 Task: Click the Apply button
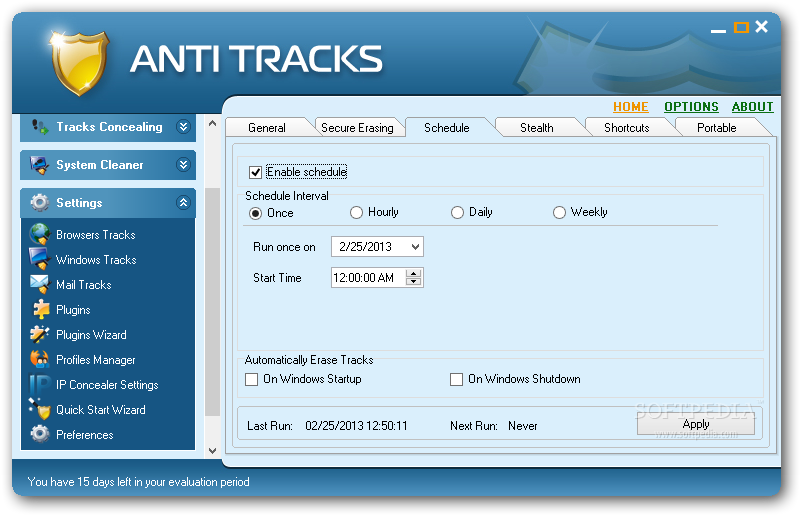click(x=695, y=424)
